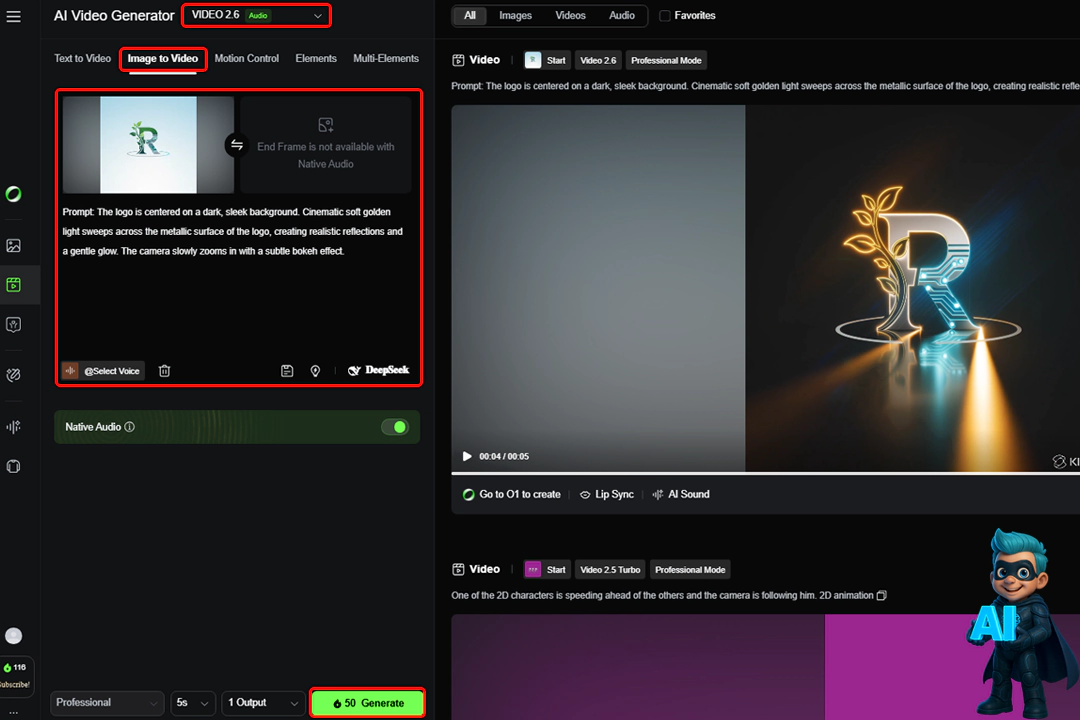This screenshot has height=720, width=1080.
Task: Switch to the Text to Video tab
Action: coord(82,59)
